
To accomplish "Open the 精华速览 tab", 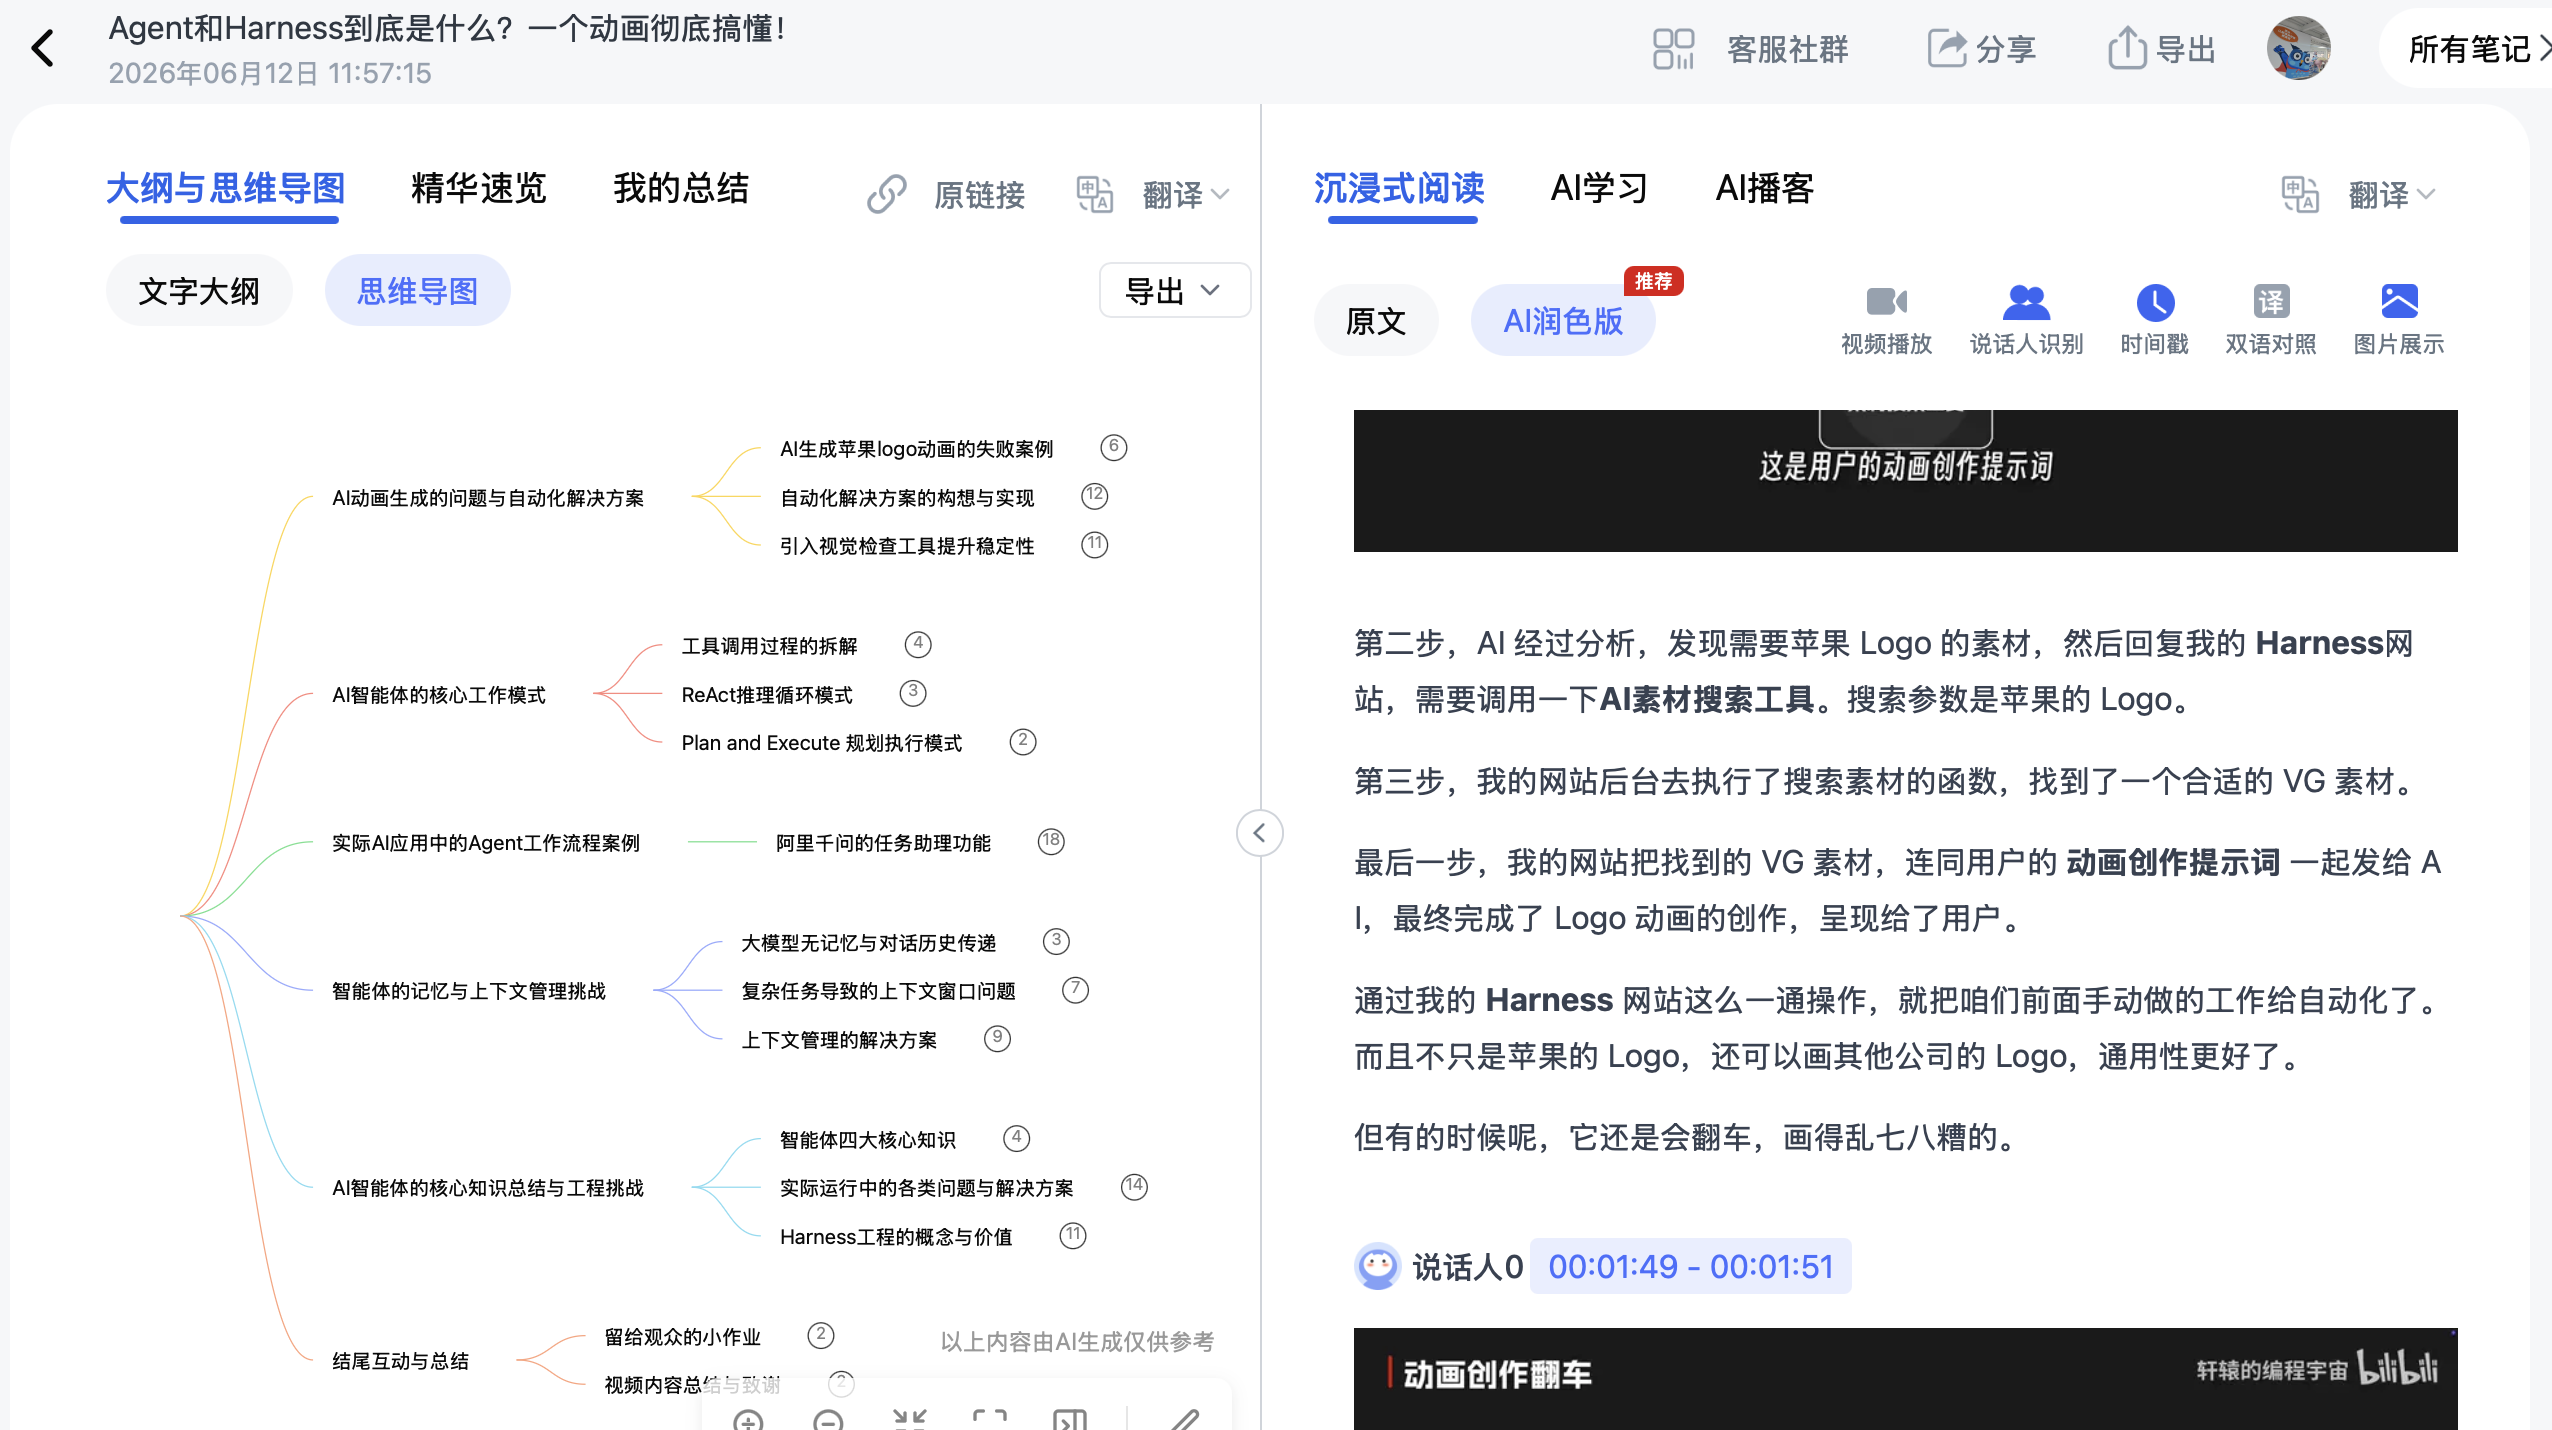I will tap(478, 188).
